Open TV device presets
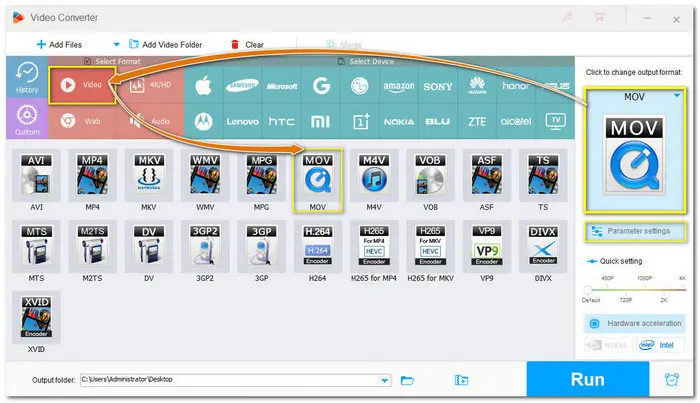 (x=555, y=121)
